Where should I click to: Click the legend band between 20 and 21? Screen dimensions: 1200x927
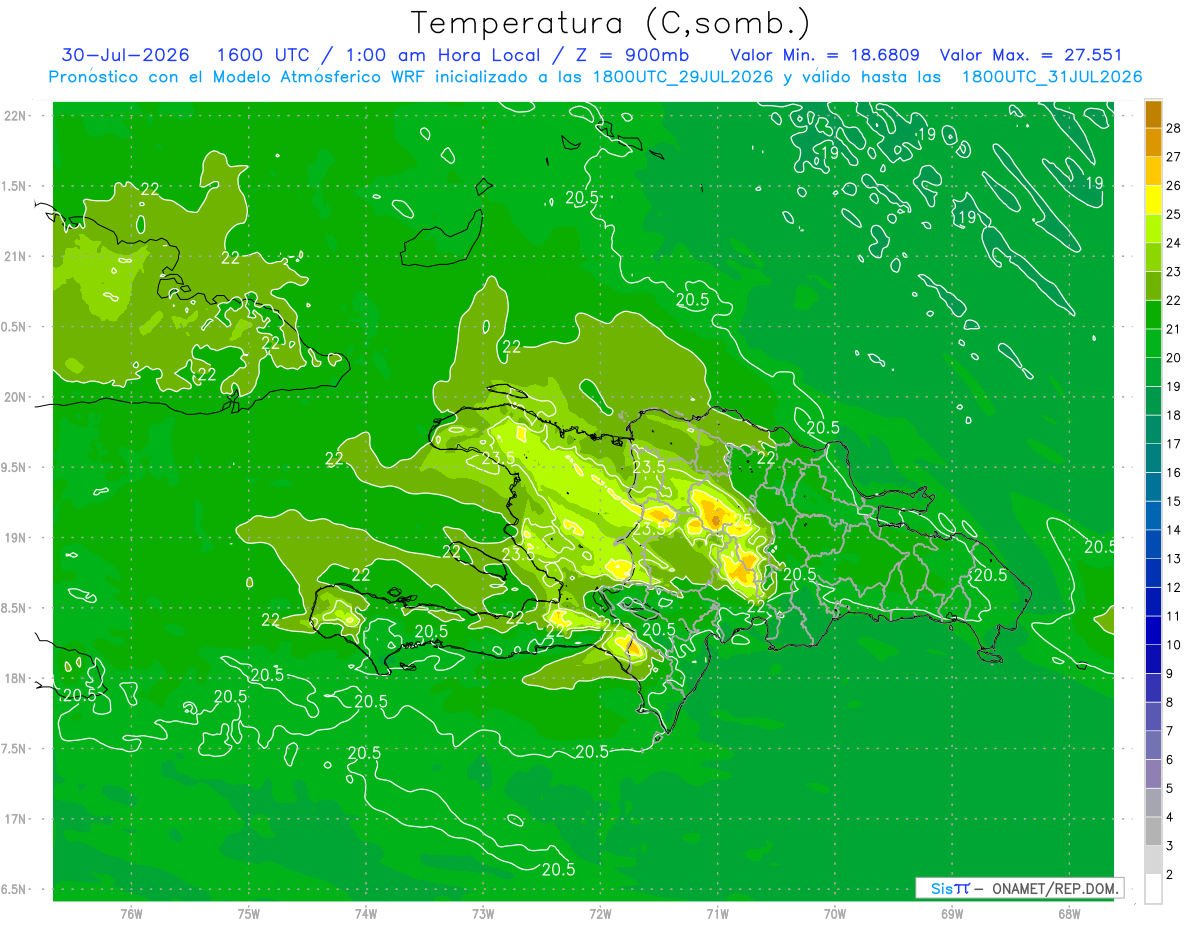pos(1153,343)
